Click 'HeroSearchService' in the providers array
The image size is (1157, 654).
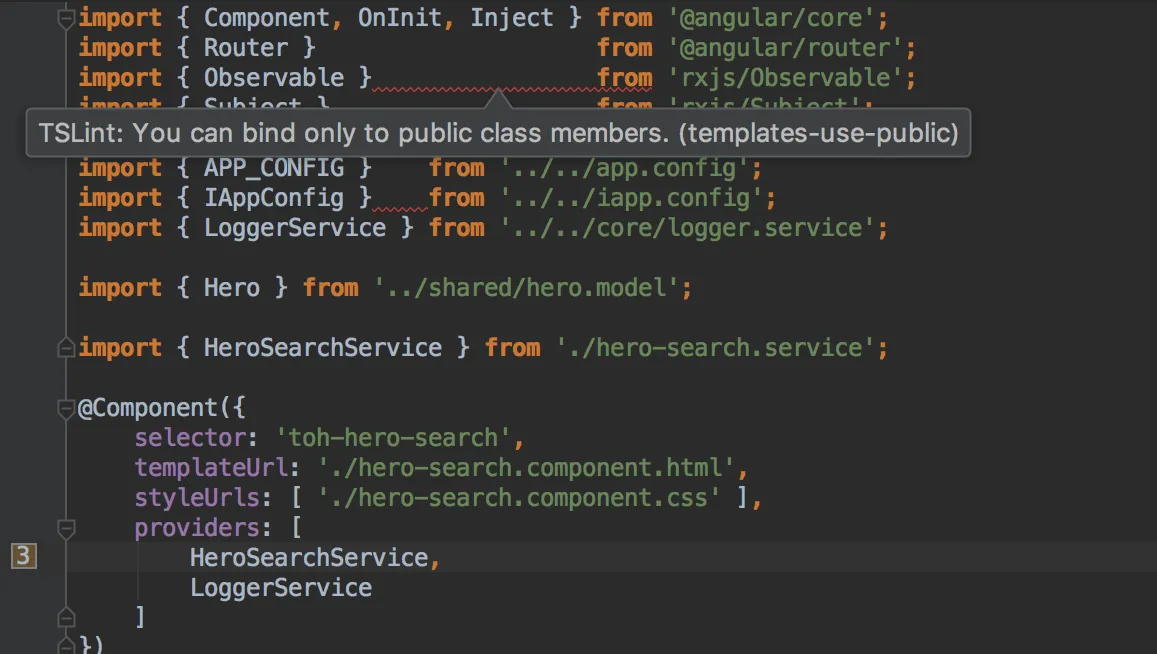coord(309,558)
